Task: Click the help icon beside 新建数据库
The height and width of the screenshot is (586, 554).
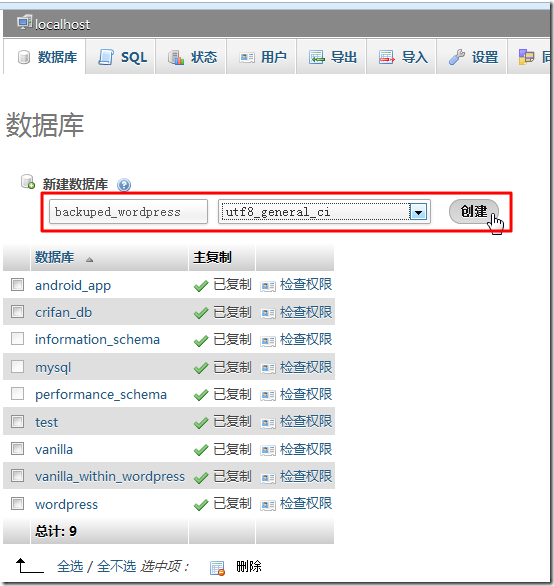Action: click(124, 185)
